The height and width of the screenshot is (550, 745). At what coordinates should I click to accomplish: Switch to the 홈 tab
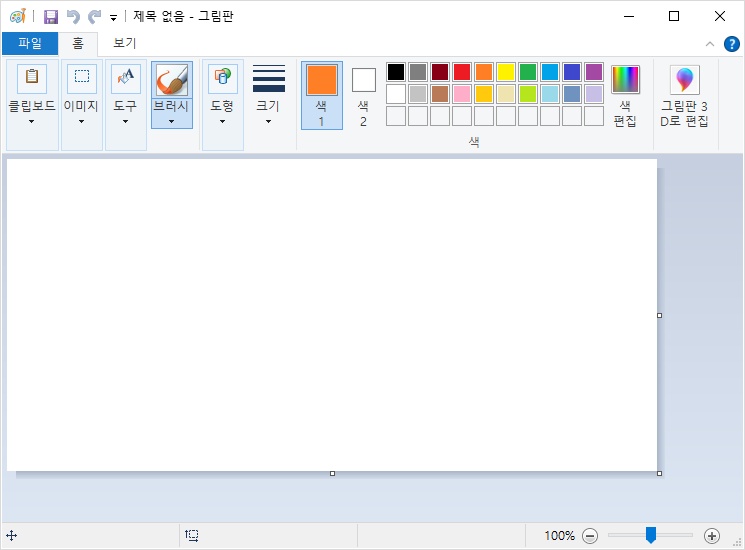pos(78,44)
